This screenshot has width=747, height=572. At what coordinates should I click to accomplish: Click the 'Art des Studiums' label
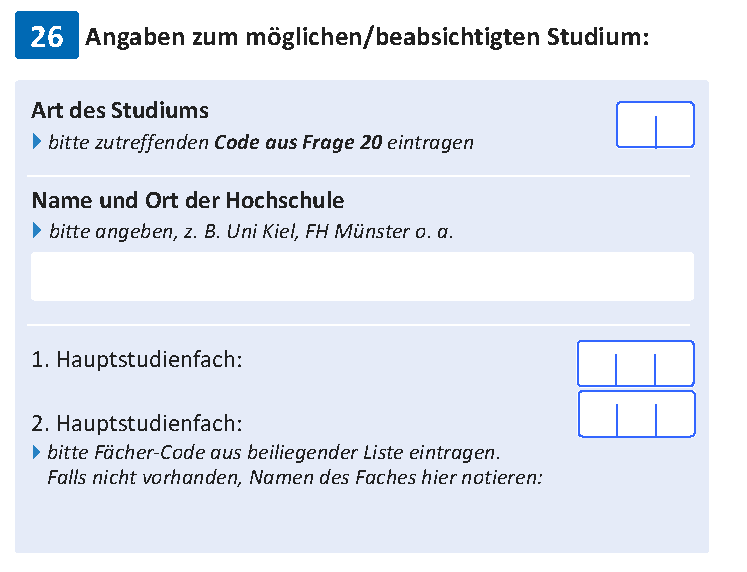(120, 110)
